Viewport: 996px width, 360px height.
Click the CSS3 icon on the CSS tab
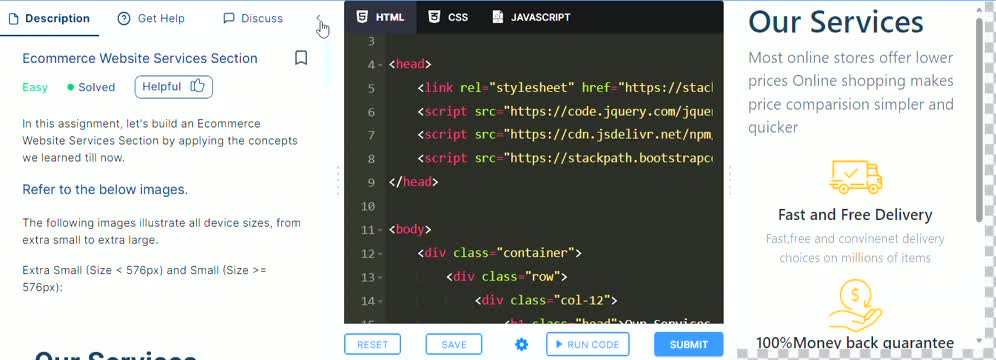pos(434,17)
